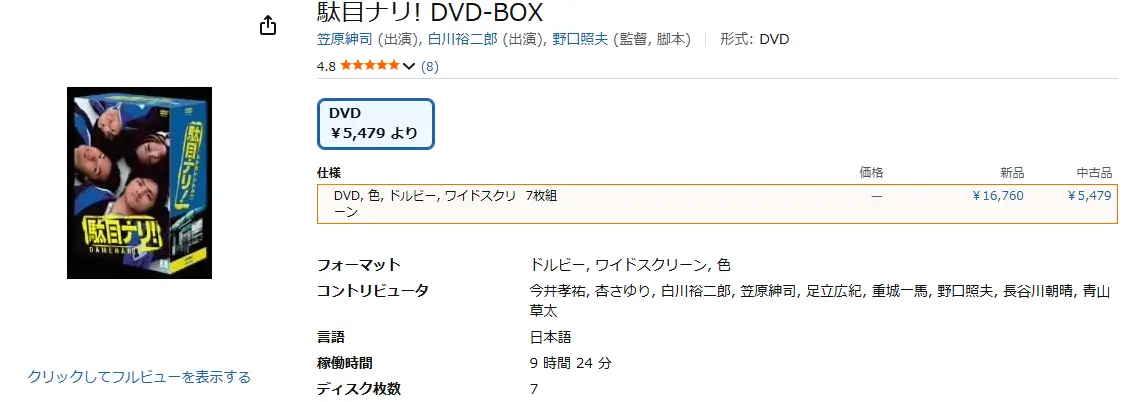Viewport: 1129px width, 402px height.
Task: Expand the rating breakdown chevron
Action: [x=408, y=67]
